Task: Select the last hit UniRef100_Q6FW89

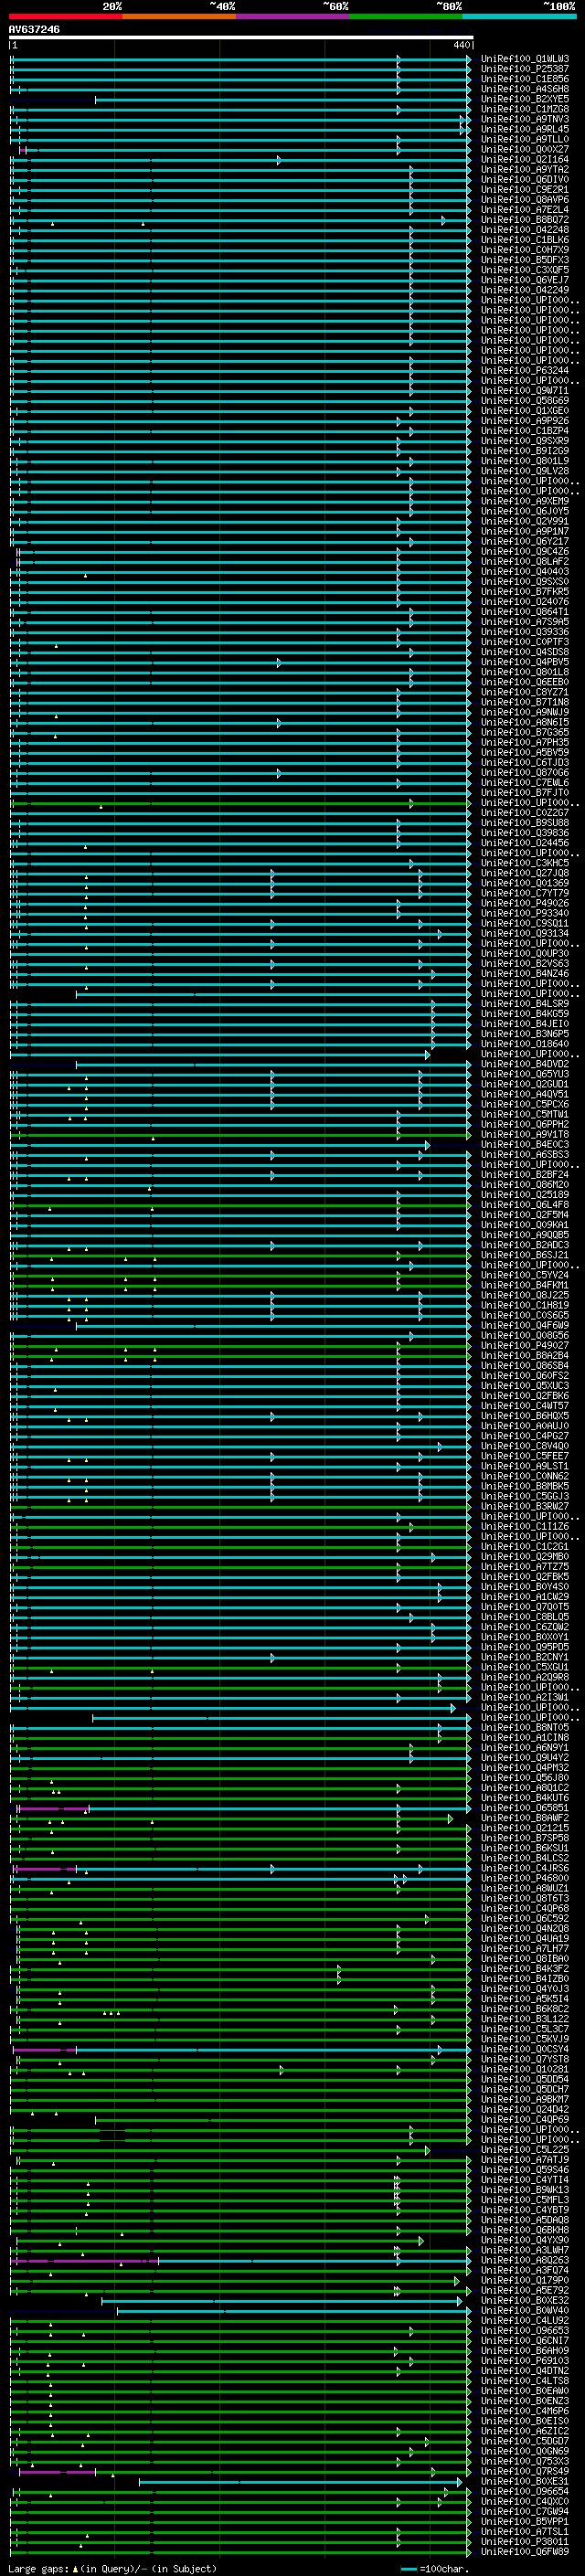Action: (525, 2552)
